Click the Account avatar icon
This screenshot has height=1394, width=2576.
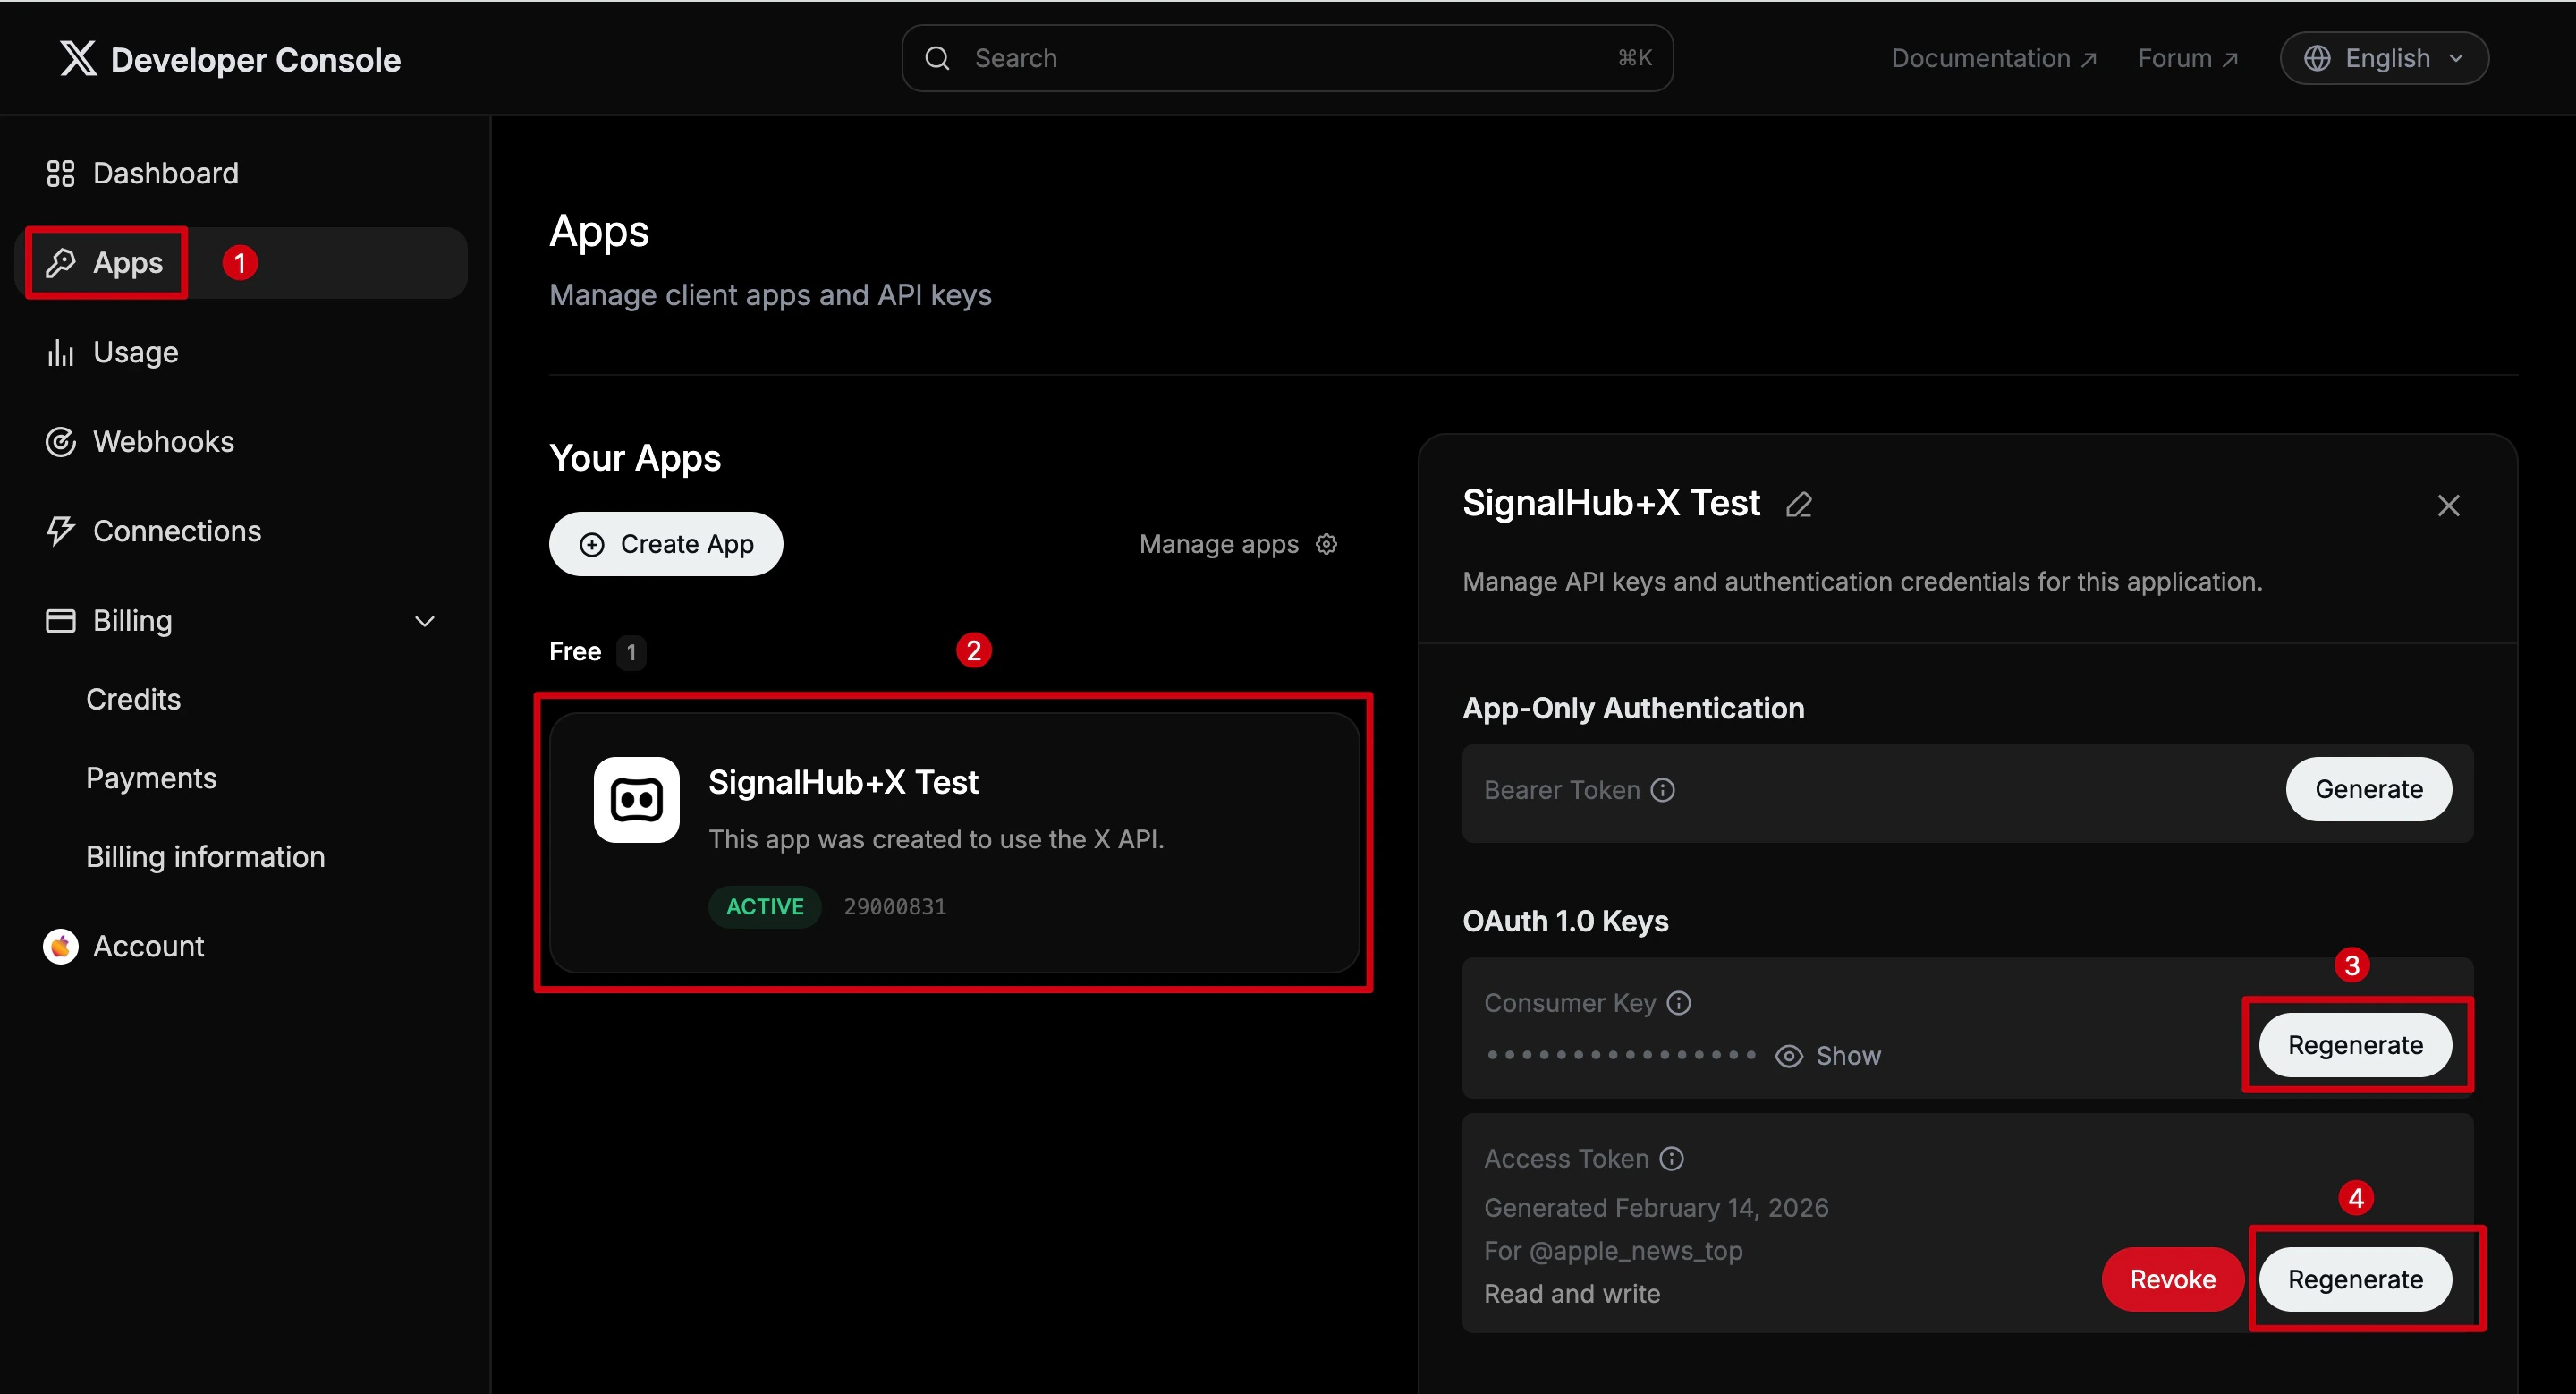(61, 945)
